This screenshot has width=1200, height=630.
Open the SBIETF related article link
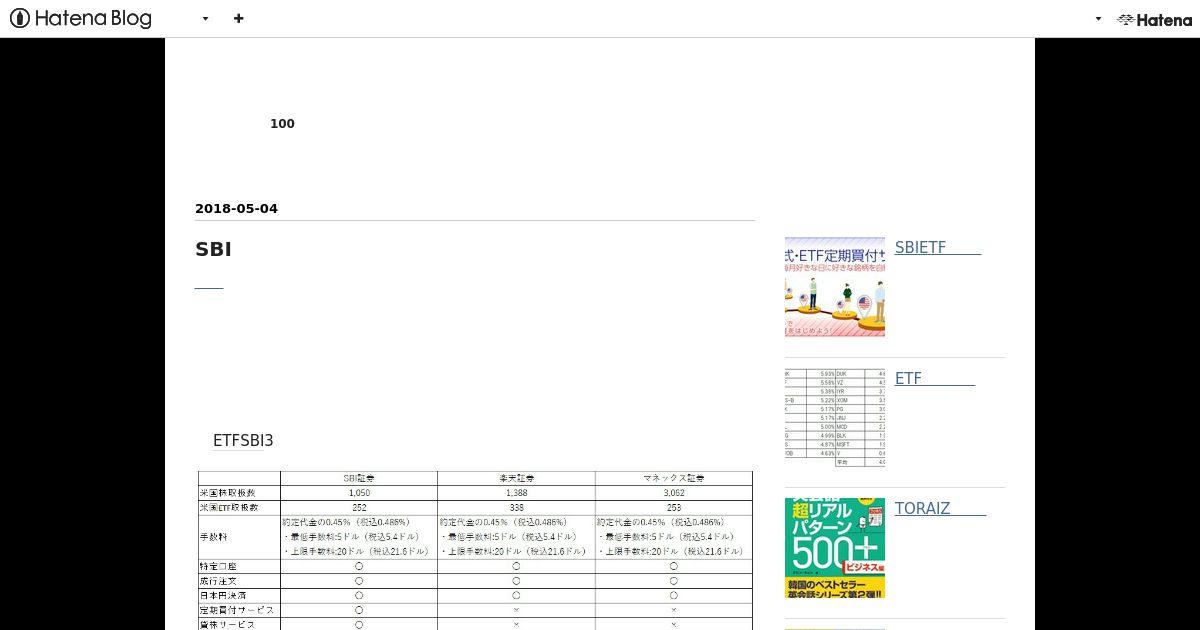pos(938,248)
